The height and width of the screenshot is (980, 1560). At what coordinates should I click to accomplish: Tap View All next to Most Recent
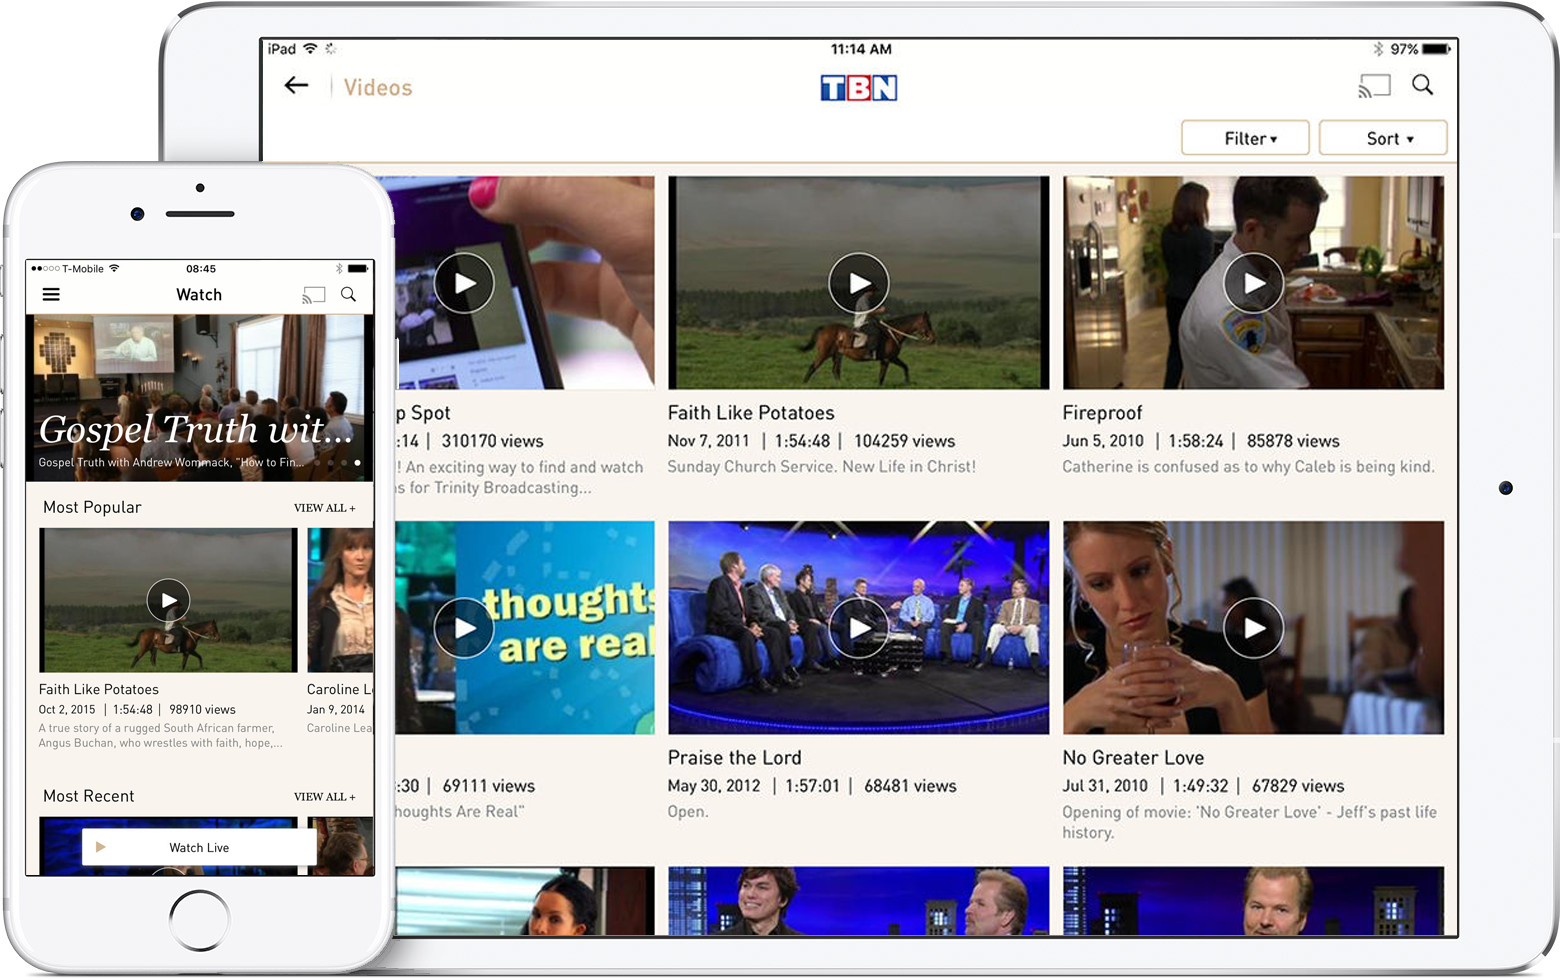tap(324, 797)
